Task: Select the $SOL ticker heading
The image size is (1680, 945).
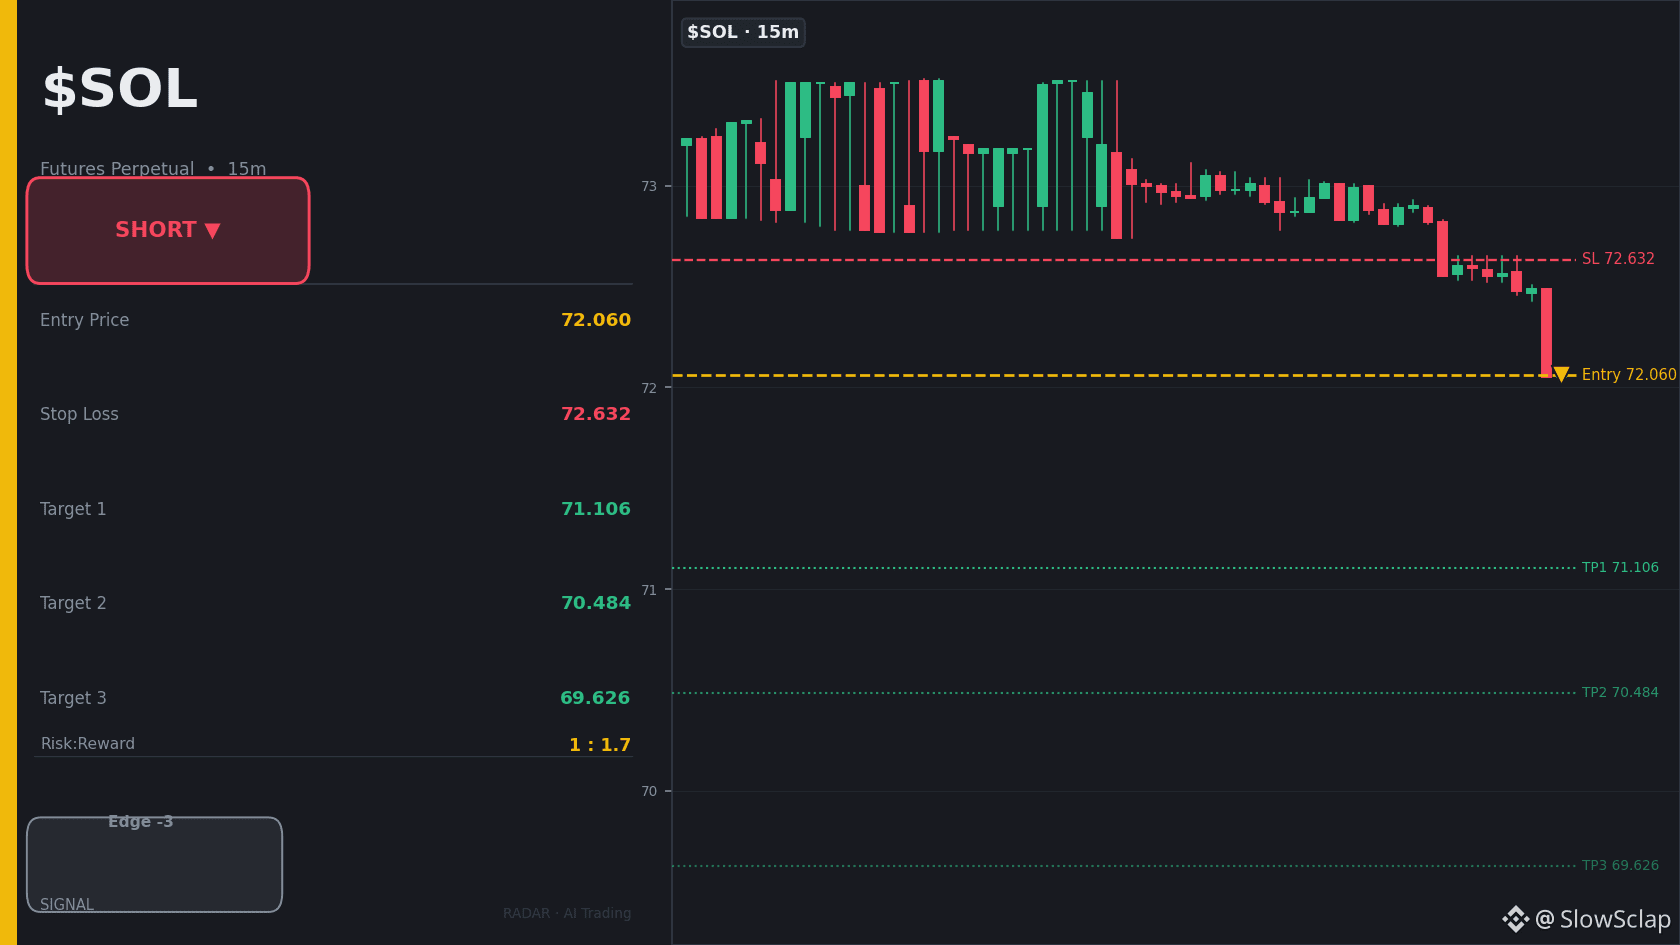Action: point(119,89)
